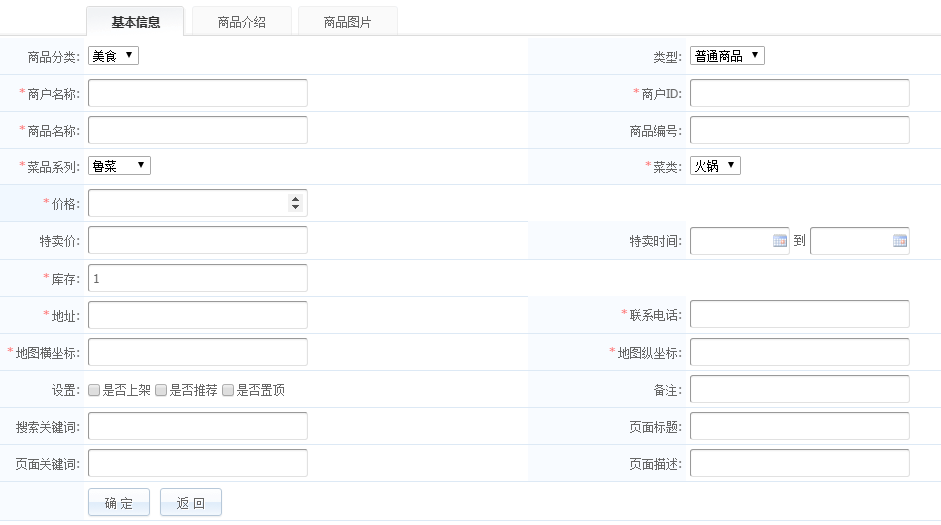Select the 基本信息 tab
Screen dimensions: 941x525
point(136,22)
